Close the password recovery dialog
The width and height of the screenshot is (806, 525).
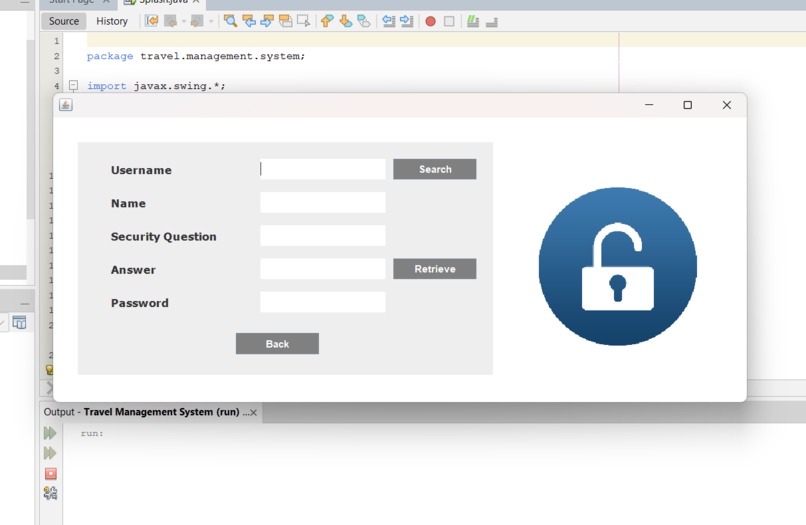726,105
